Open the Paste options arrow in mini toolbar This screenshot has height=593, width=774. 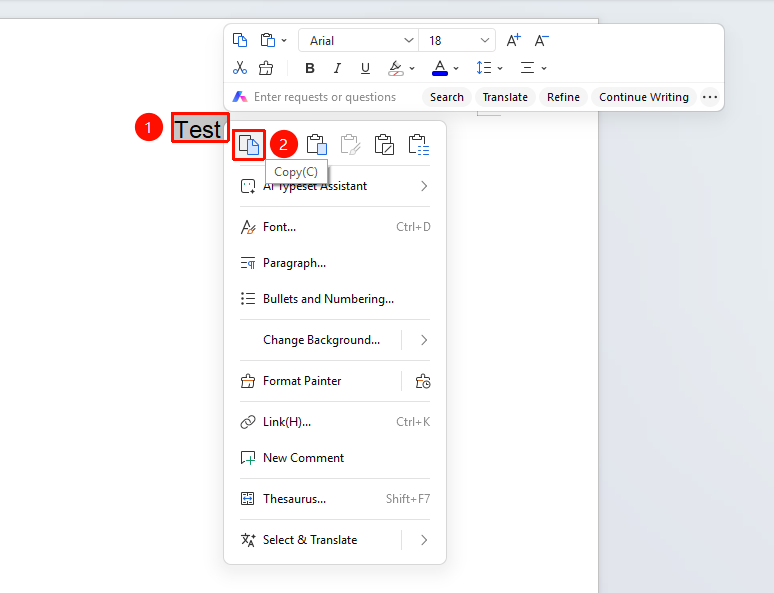[x=284, y=40]
